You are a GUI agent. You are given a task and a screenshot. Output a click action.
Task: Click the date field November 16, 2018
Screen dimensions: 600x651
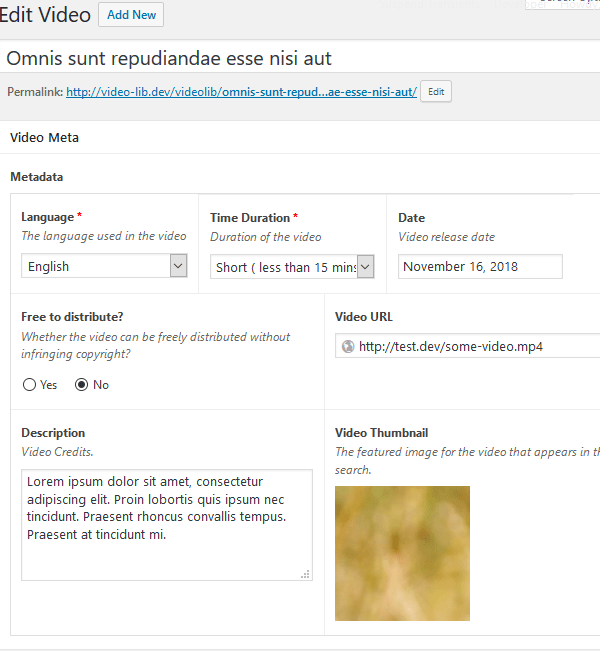click(480, 267)
